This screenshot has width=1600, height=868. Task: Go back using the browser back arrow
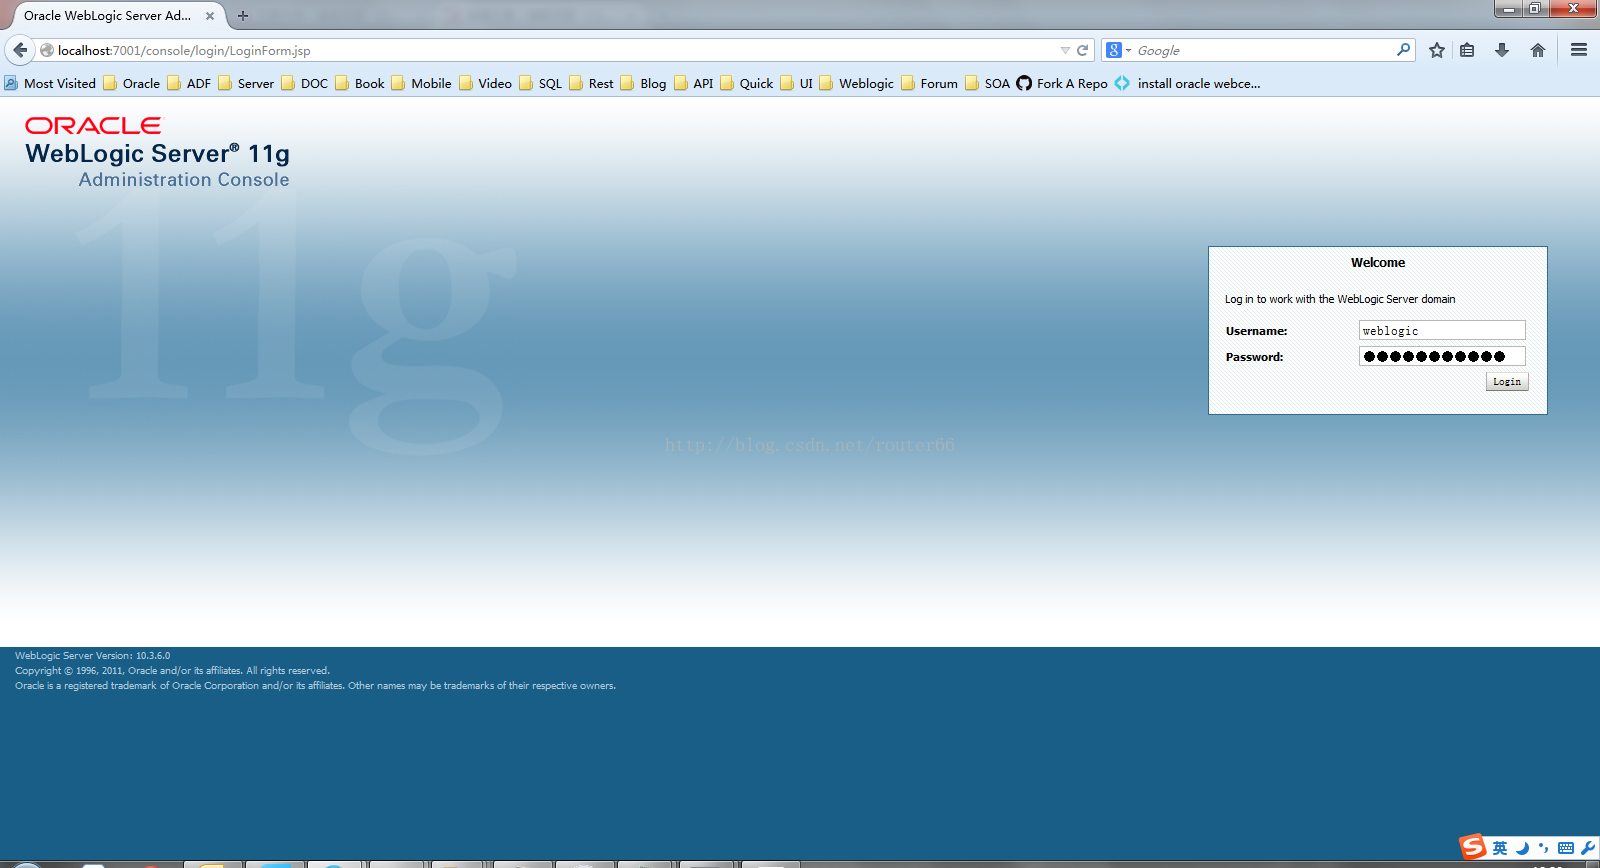(x=20, y=50)
